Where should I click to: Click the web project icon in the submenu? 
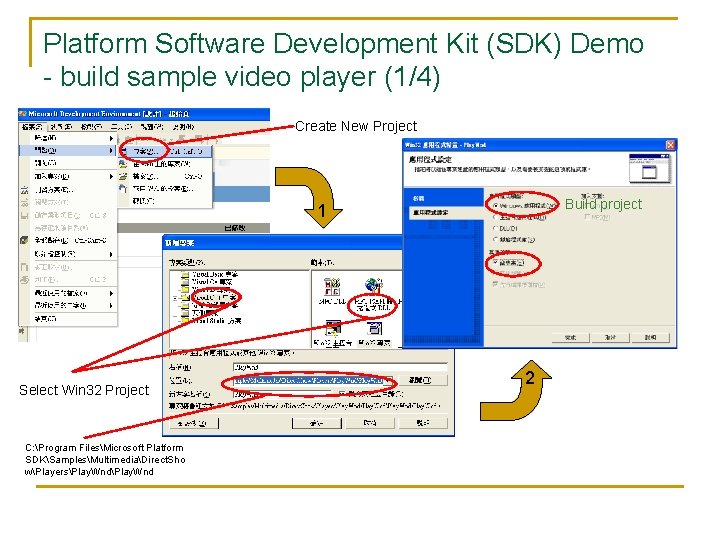tap(123, 164)
